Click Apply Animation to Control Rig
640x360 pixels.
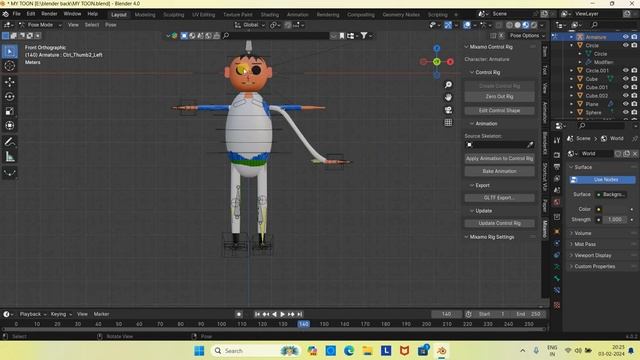click(x=499, y=158)
